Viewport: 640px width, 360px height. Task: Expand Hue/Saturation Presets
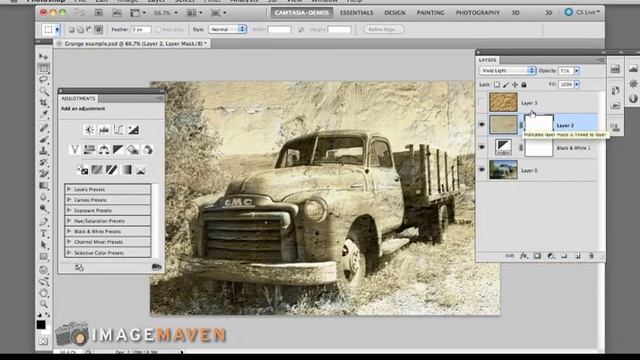(x=69, y=221)
